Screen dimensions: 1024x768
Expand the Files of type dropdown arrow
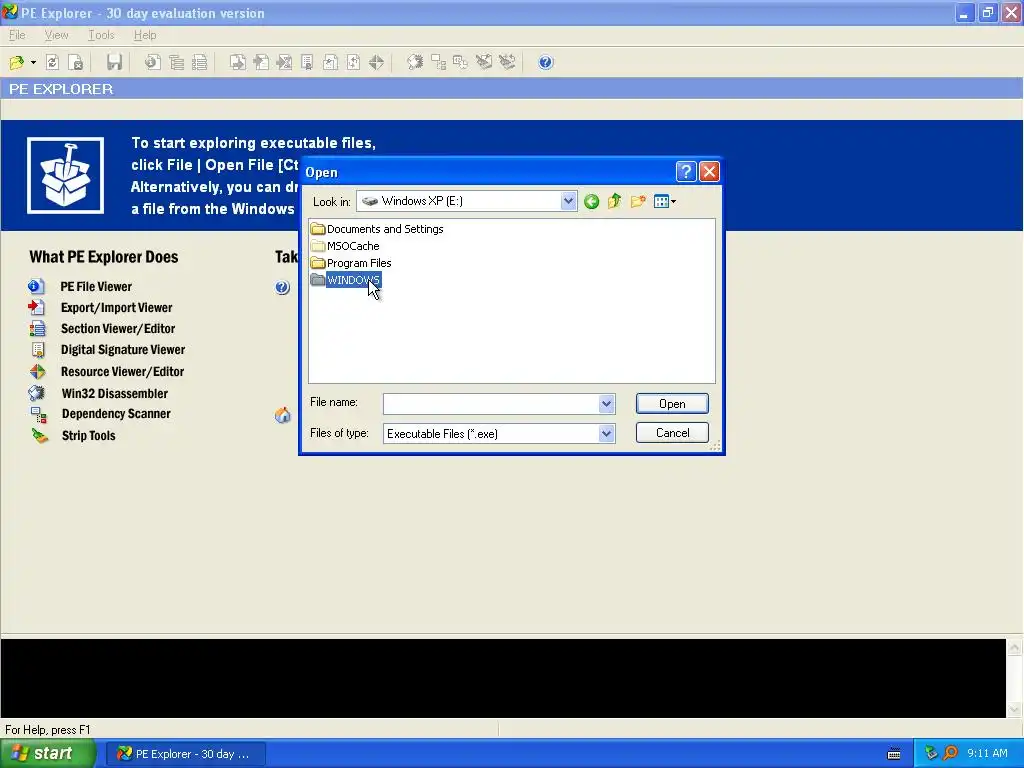pos(606,434)
